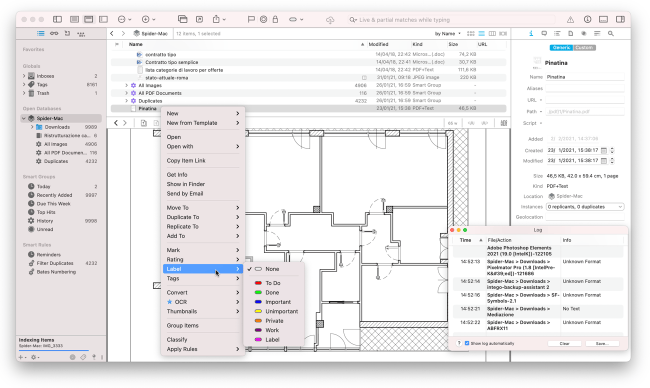Select the 'Recently Added' smart group
The width and height of the screenshot is (650, 388).
coord(54,195)
